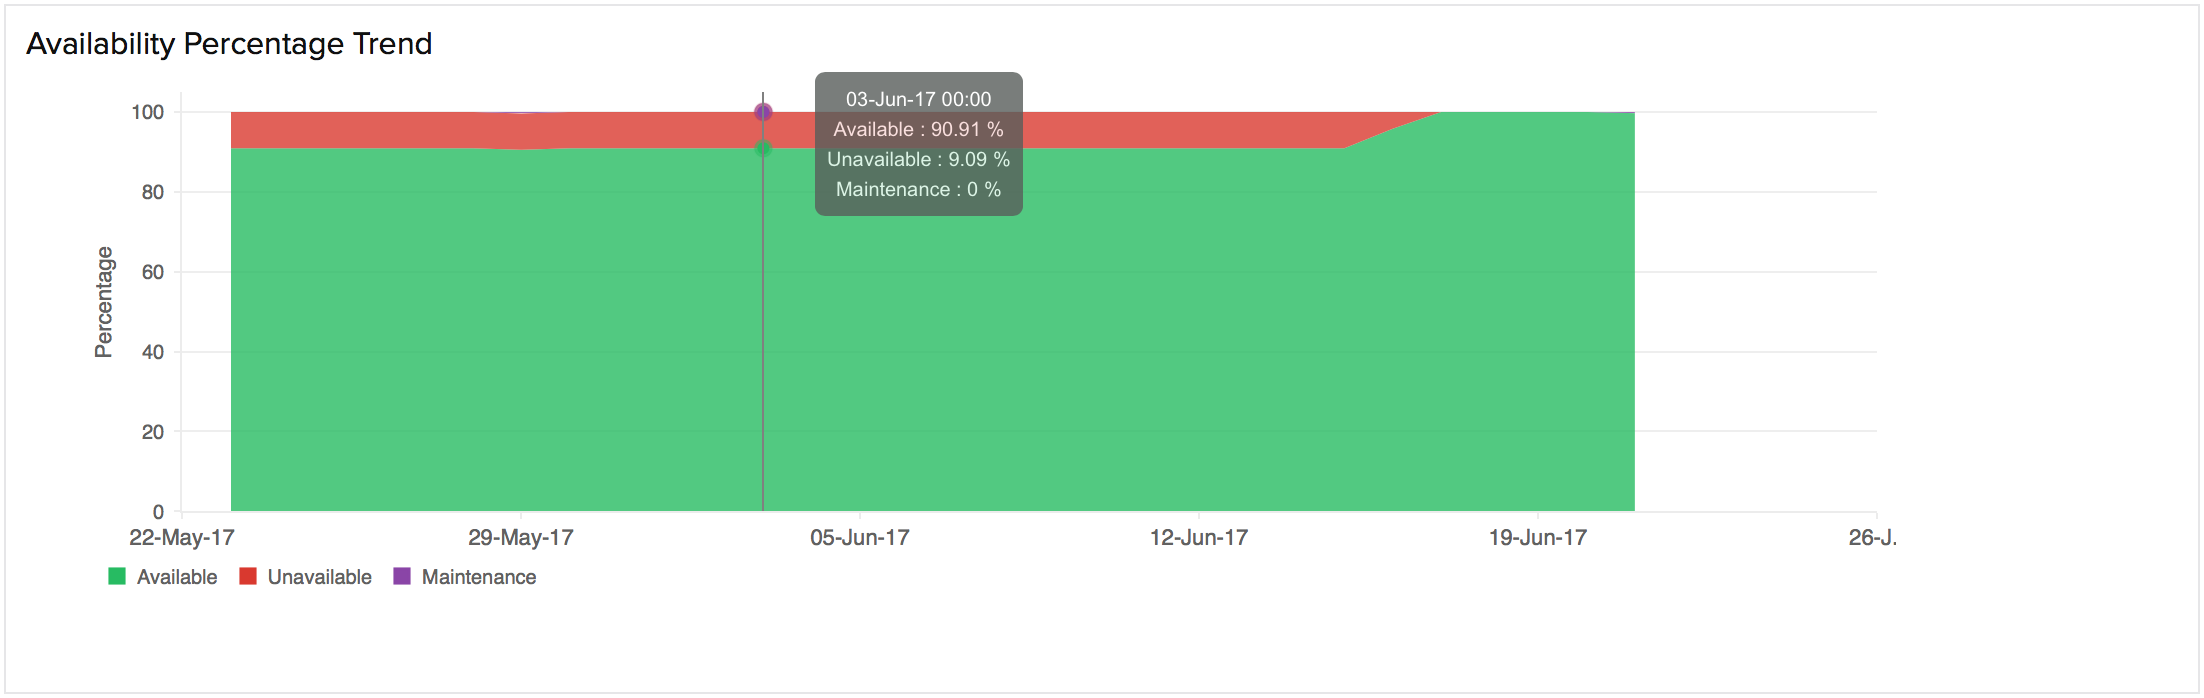Select the green Available data point marker
2204x698 pixels.
763,149
